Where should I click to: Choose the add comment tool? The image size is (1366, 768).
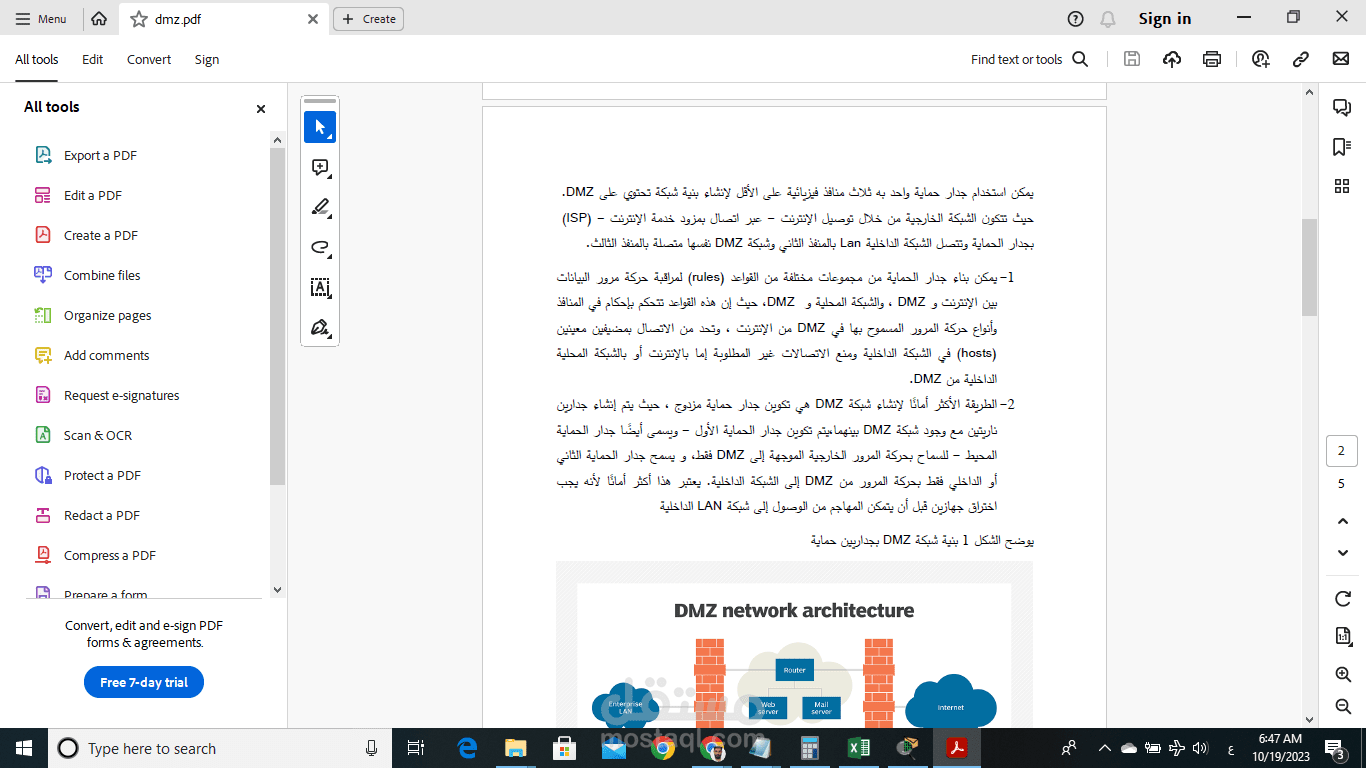pos(320,167)
